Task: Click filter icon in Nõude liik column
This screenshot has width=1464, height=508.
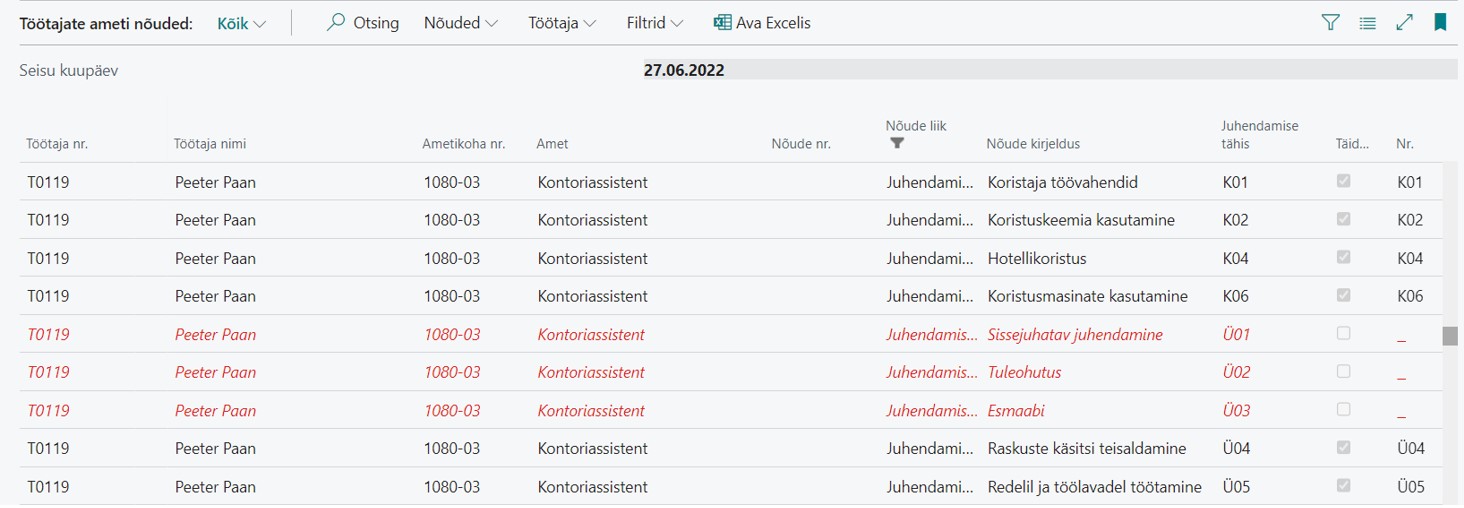Action: point(897,143)
